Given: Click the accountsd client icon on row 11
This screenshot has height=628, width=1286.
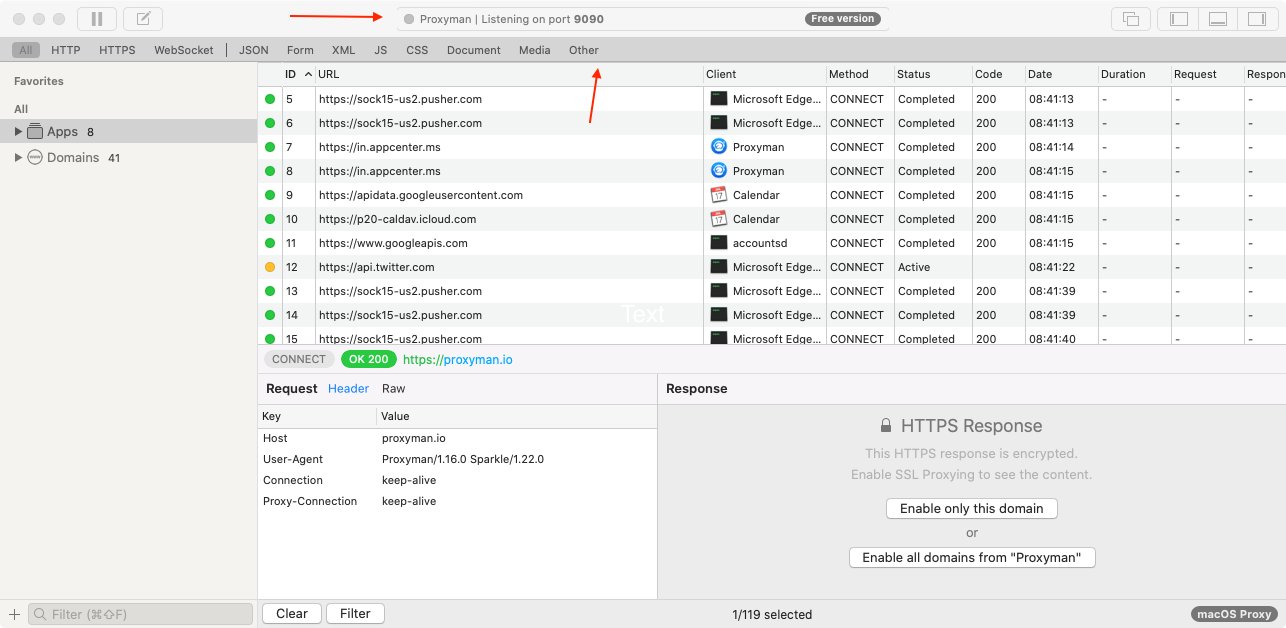Looking at the screenshot, I should (718, 243).
